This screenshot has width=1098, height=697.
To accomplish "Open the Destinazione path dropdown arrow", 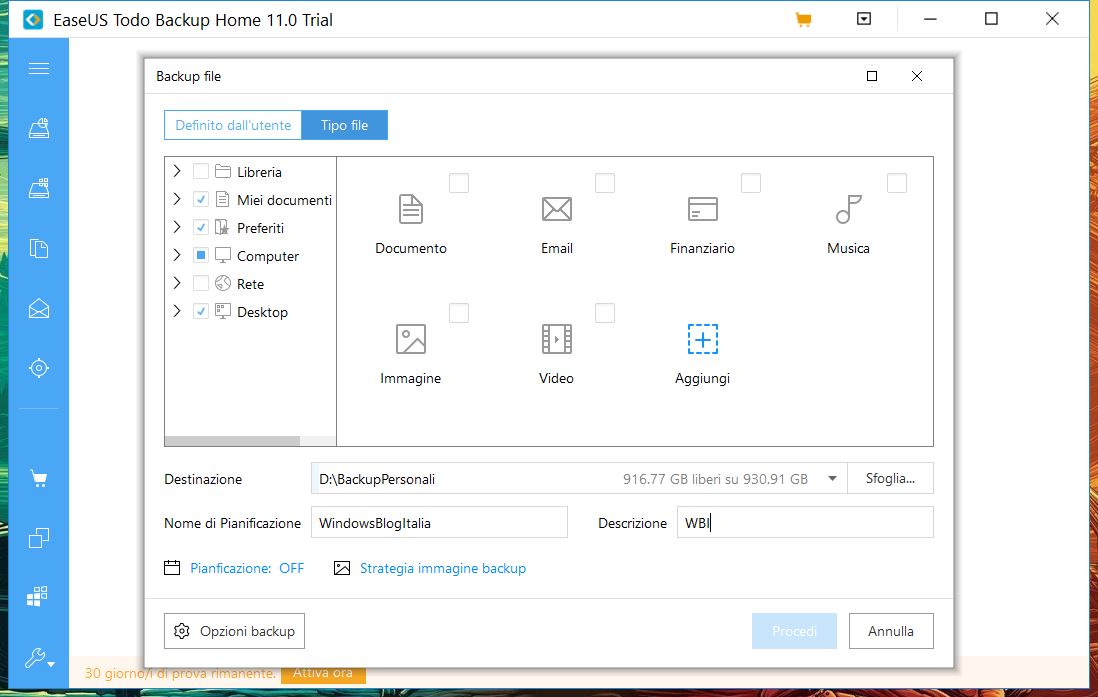I will pos(832,478).
